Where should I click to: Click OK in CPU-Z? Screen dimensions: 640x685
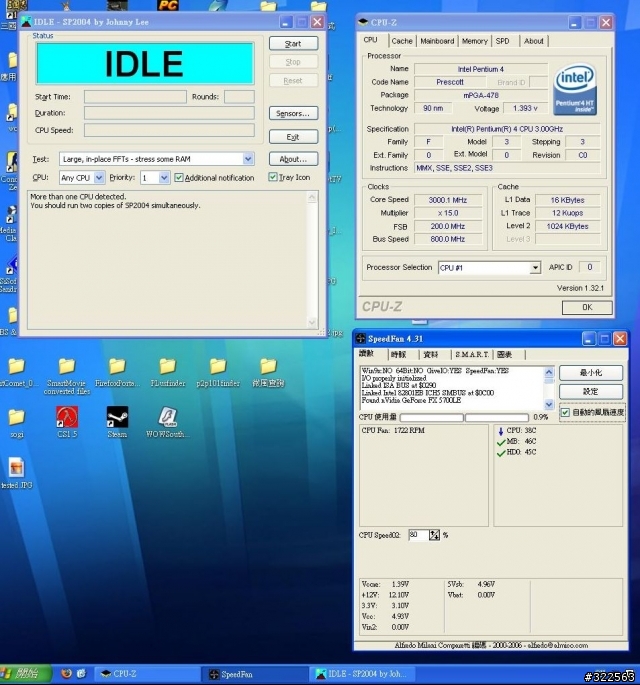pyautogui.click(x=587, y=308)
